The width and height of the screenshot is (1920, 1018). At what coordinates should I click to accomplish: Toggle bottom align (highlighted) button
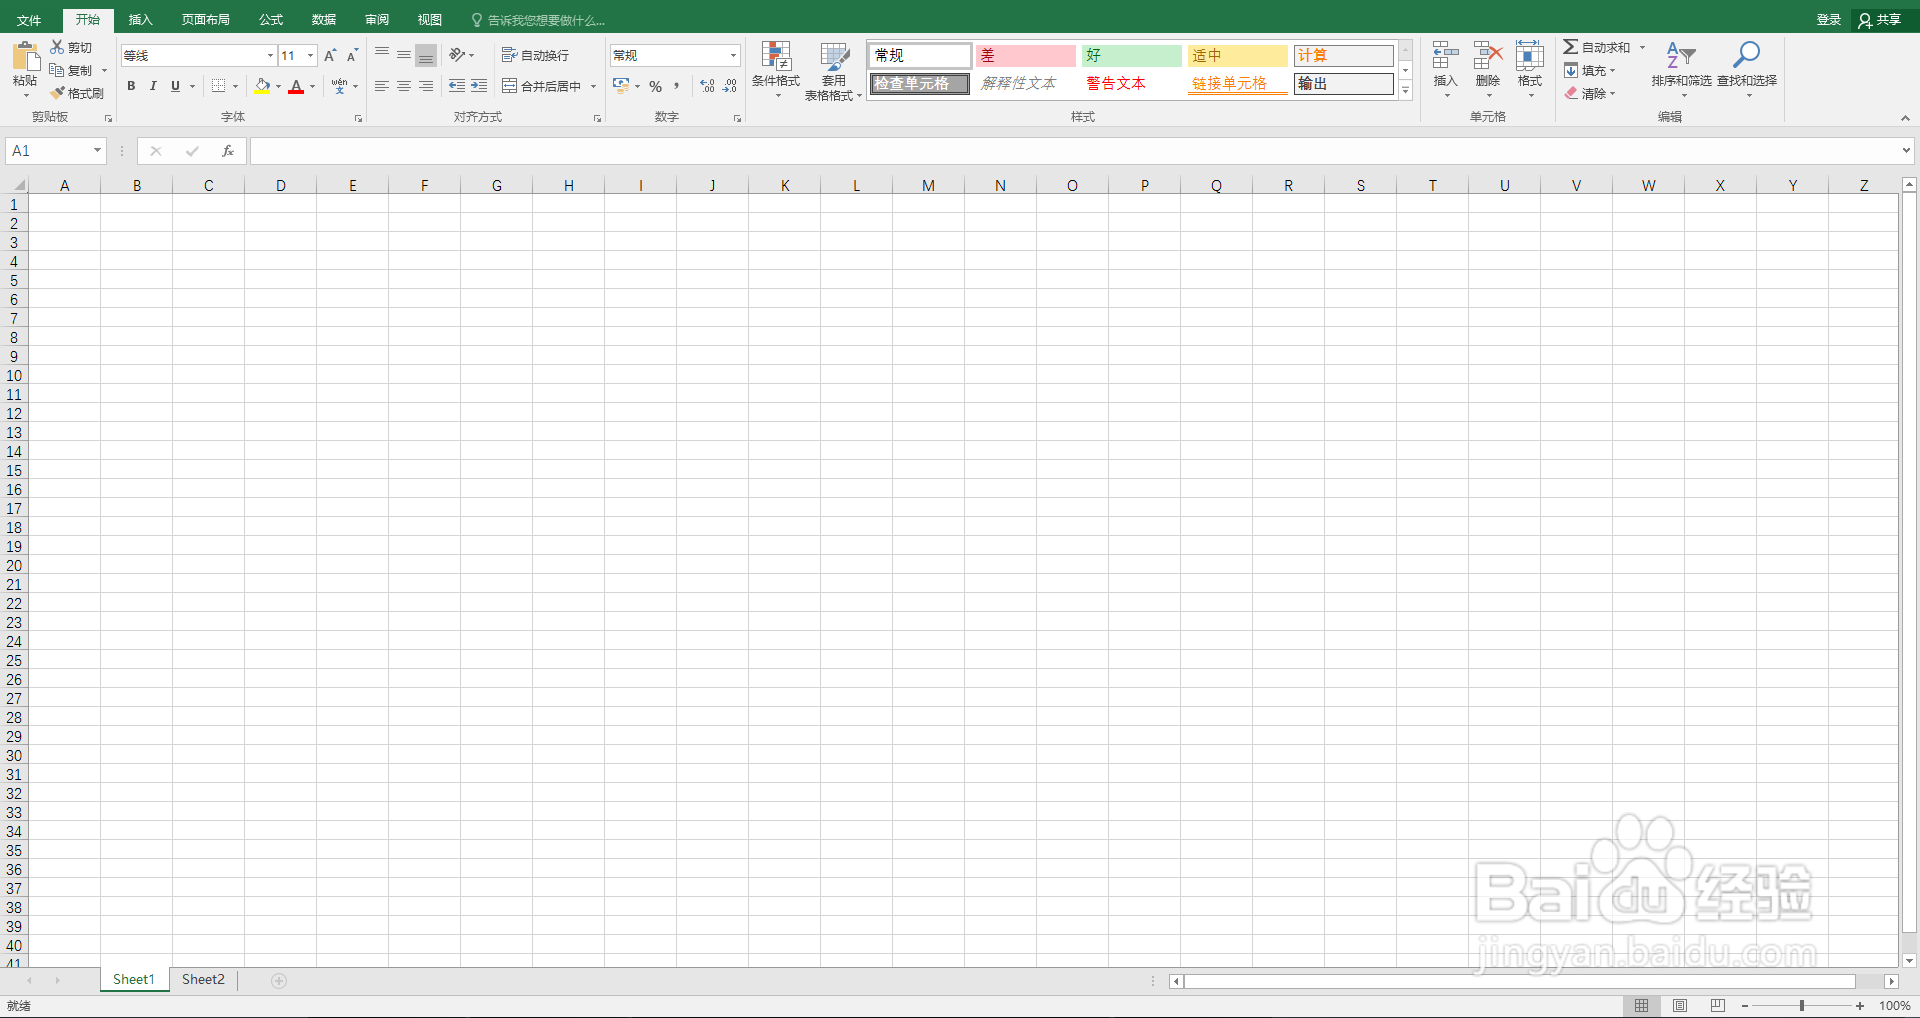click(x=426, y=55)
